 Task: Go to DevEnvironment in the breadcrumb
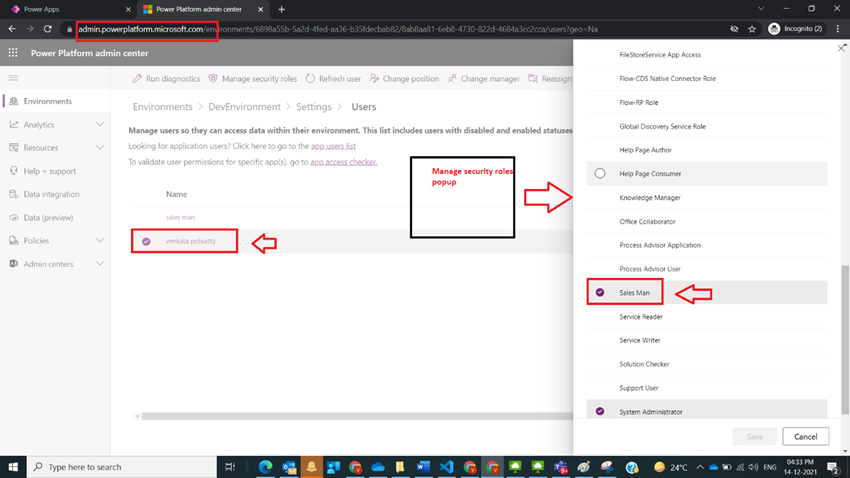(244, 107)
